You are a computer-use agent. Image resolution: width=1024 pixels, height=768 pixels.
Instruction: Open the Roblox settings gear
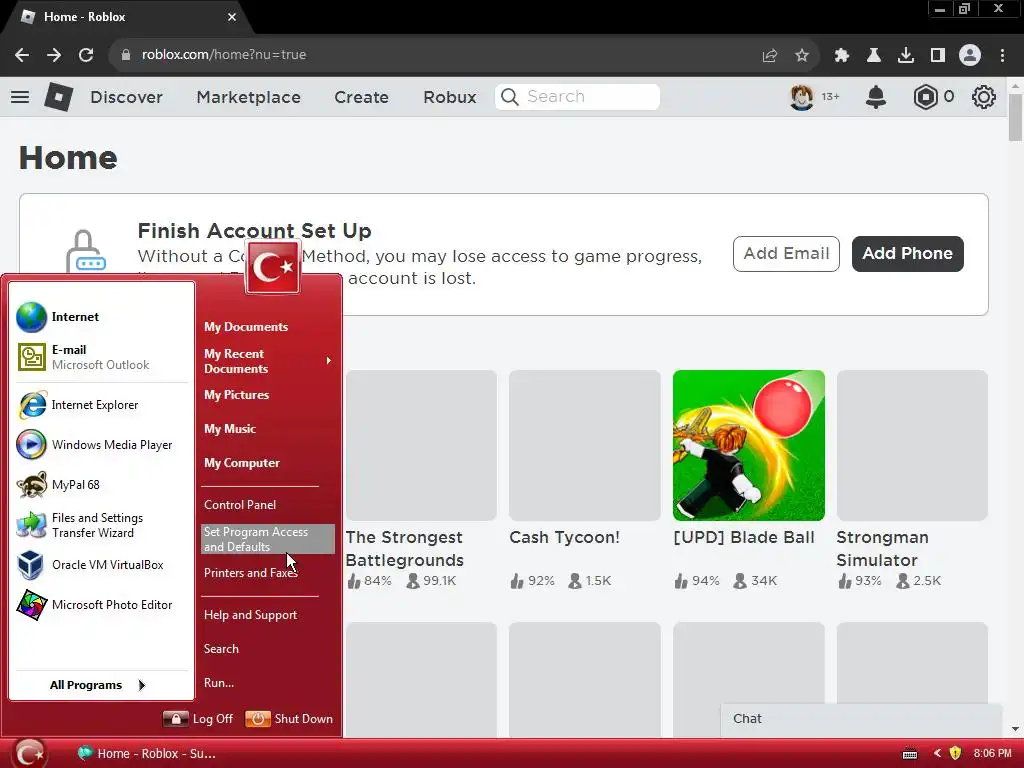pyautogui.click(x=984, y=97)
